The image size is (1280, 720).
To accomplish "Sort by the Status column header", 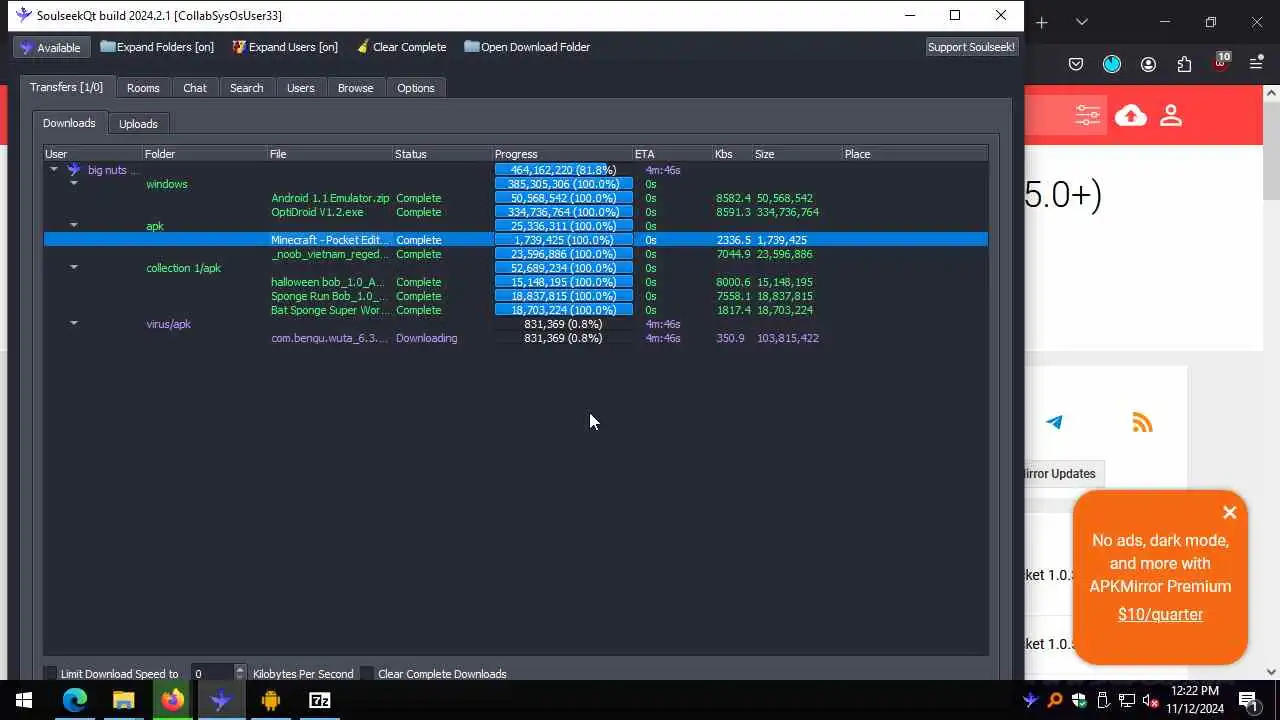I will point(443,154).
